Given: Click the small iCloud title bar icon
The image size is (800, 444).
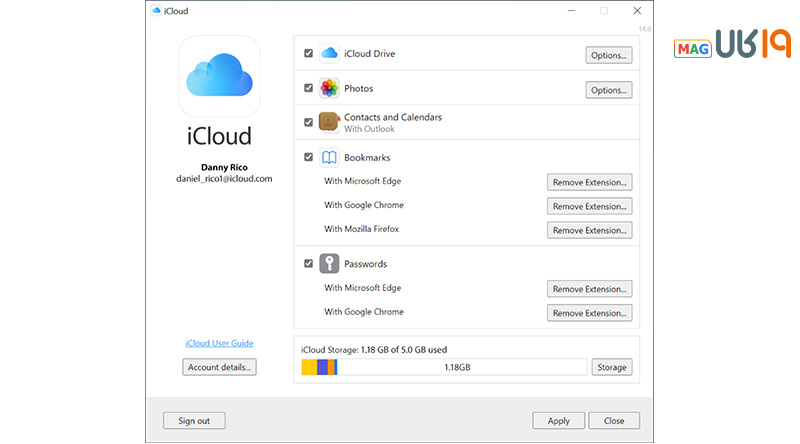Looking at the screenshot, I should [x=156, y=11].
